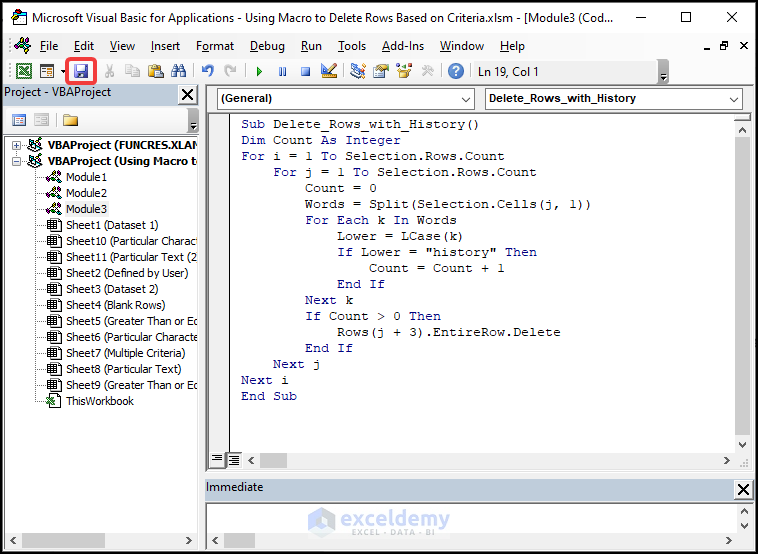Click the Reset stop icon
The width and height of the screenshot is (758, 554).
[305, 72]
